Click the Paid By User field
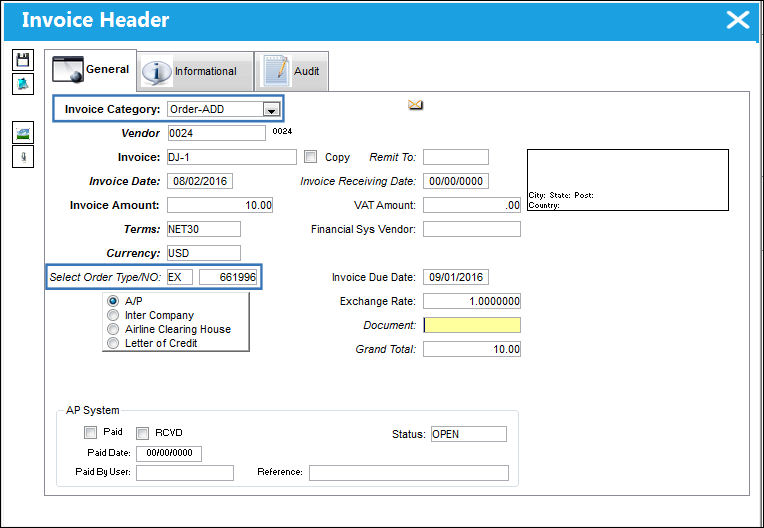This screenshot has height=528, width=764. tap(185, 472)
